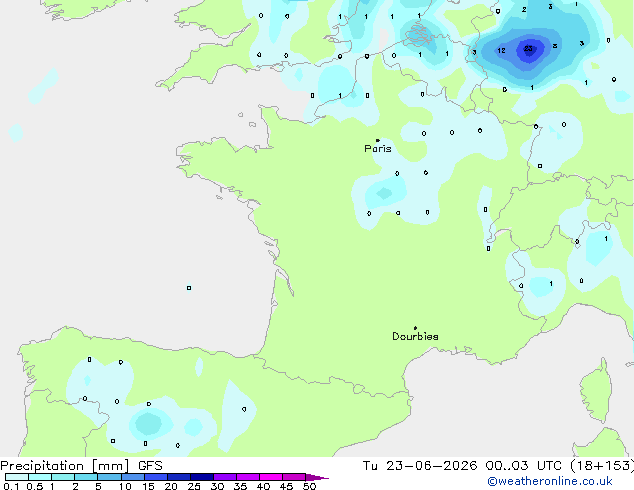Viewport: 634px width, 490px height.
Task: Open the weatheronline.co.uk copyright link
Action: tap(550, 481)
